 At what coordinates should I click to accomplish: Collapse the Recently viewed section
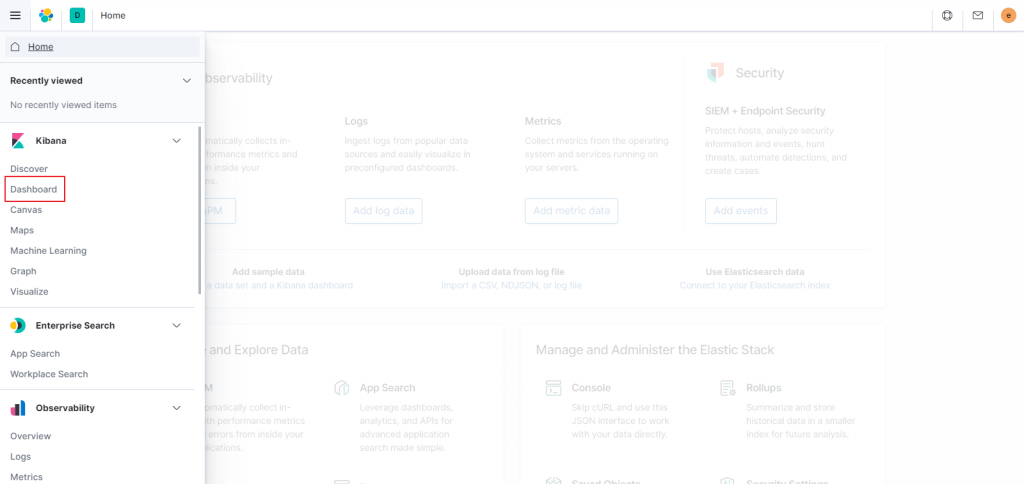tap(187, 81)
